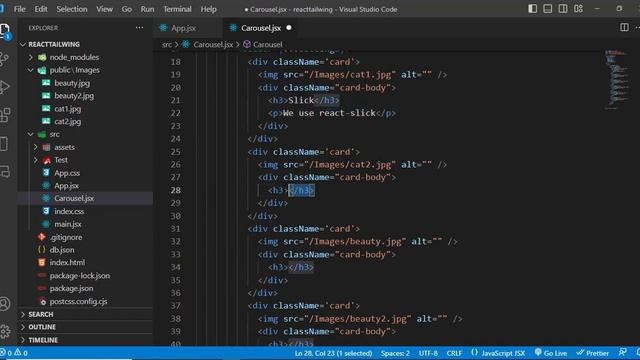Click the src breadcrumb segment
The width and height of the screenshot is (640, 360).
[167, 44]
